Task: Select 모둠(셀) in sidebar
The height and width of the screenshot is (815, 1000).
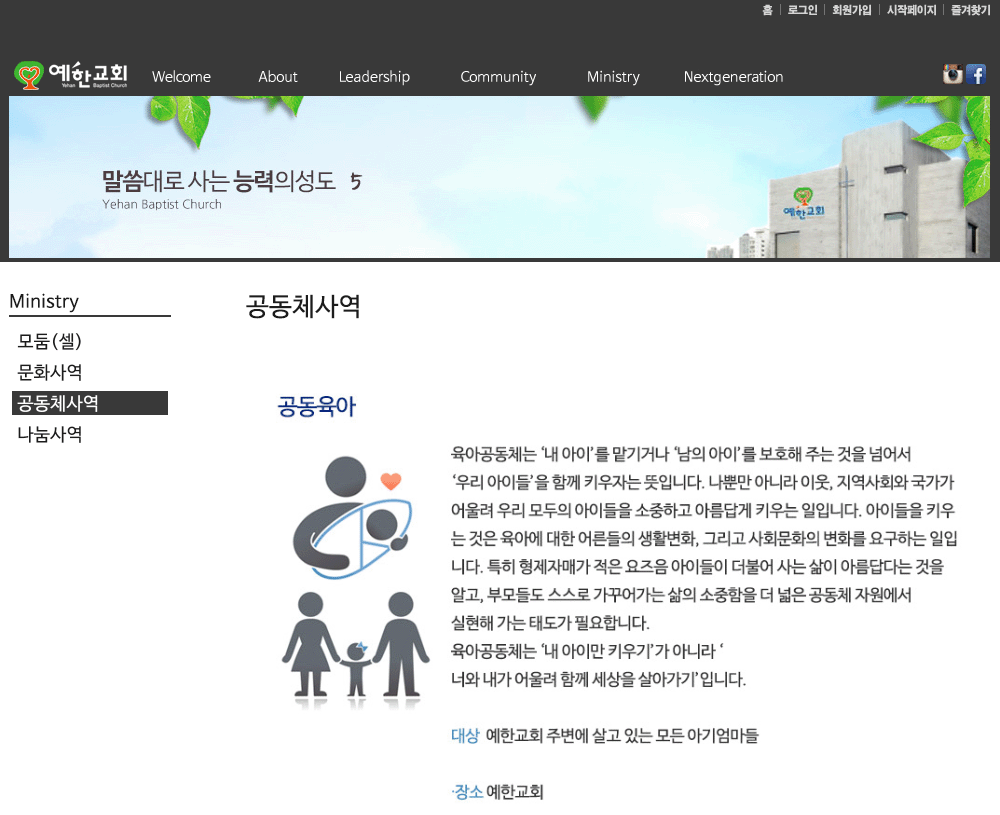Action: click(x=50, y=341)
